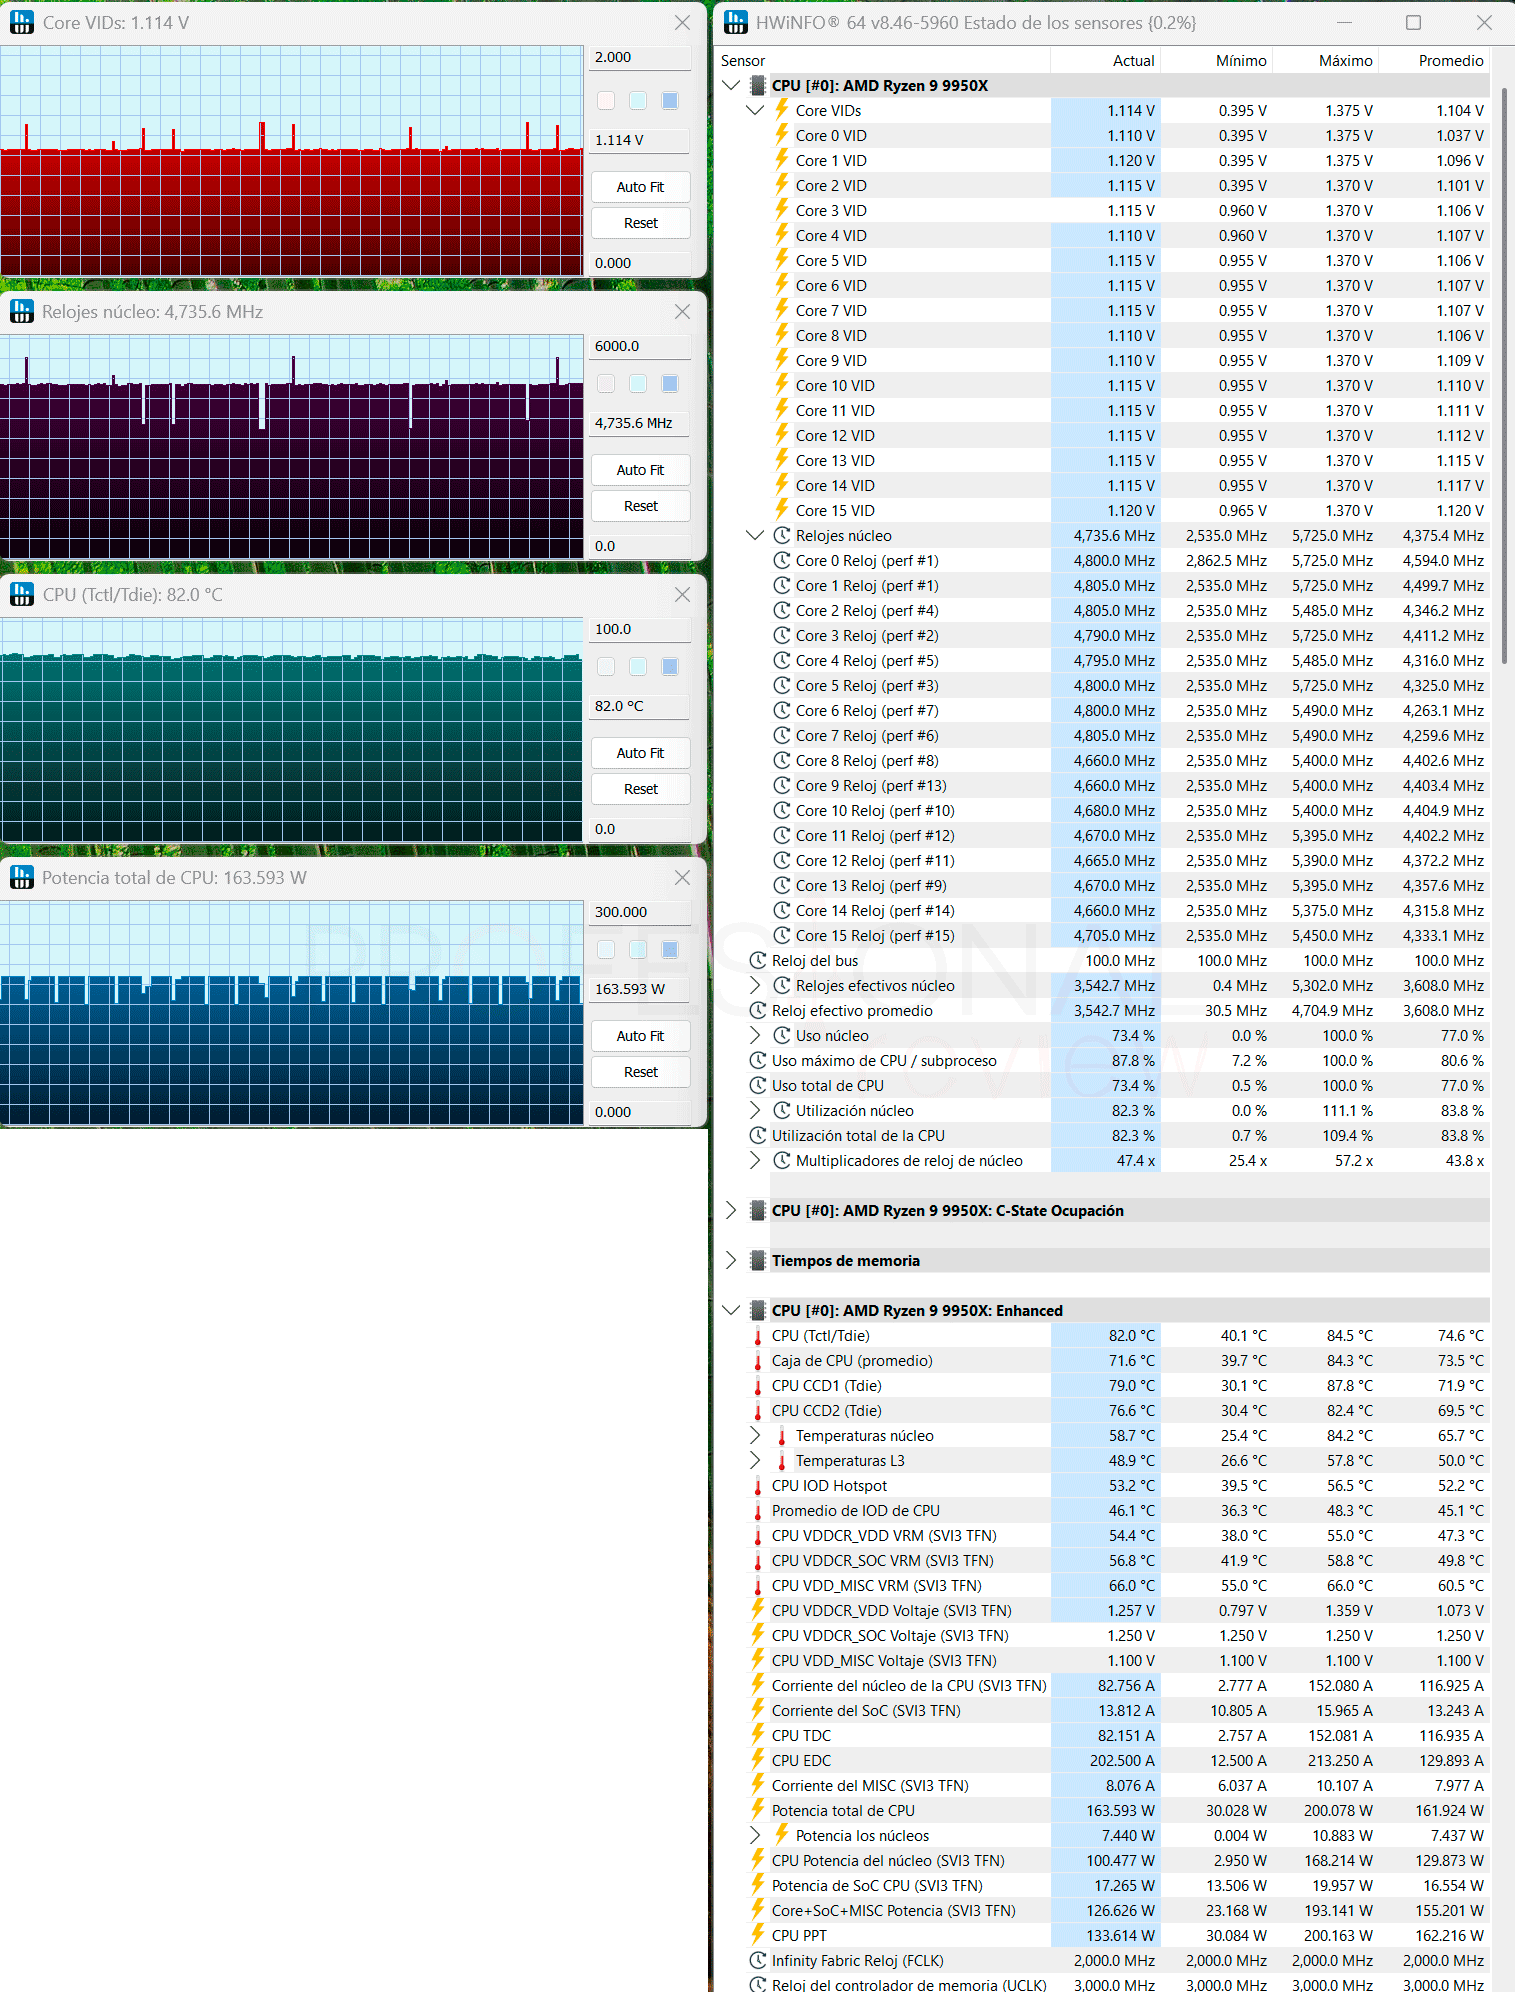Click the Mínimo column header
The height and width of the screenshot is (1992, 1515).
pos(1216,61)
